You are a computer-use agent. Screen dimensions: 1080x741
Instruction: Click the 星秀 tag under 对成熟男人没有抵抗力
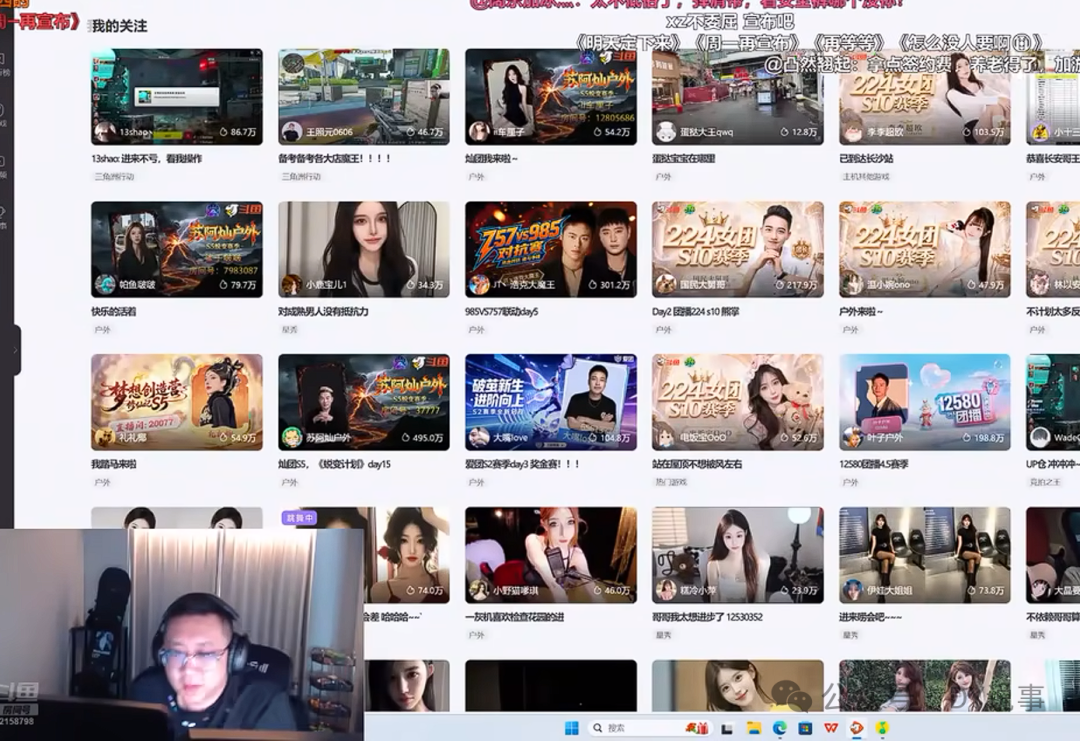pos(289,329)
